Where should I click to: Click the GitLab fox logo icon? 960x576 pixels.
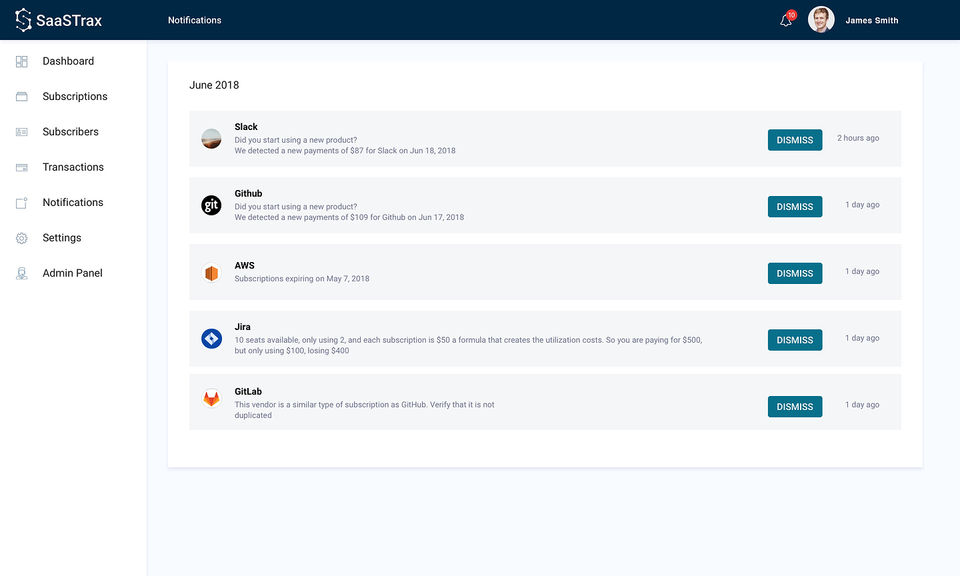(x=211, y=398)
